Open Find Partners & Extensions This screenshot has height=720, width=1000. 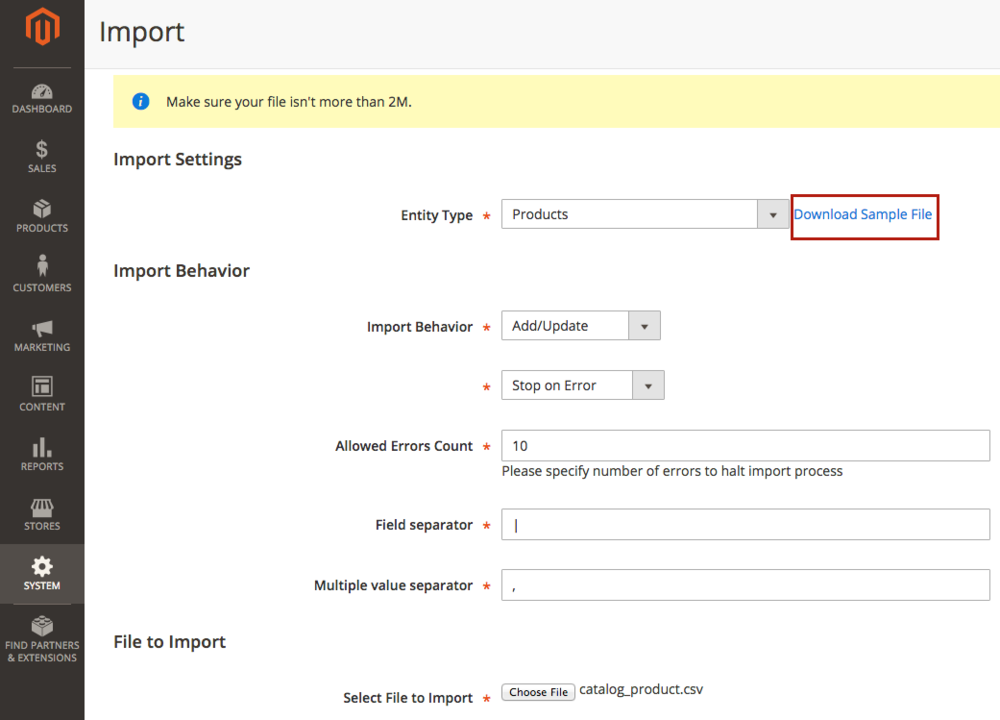(41, 635)
